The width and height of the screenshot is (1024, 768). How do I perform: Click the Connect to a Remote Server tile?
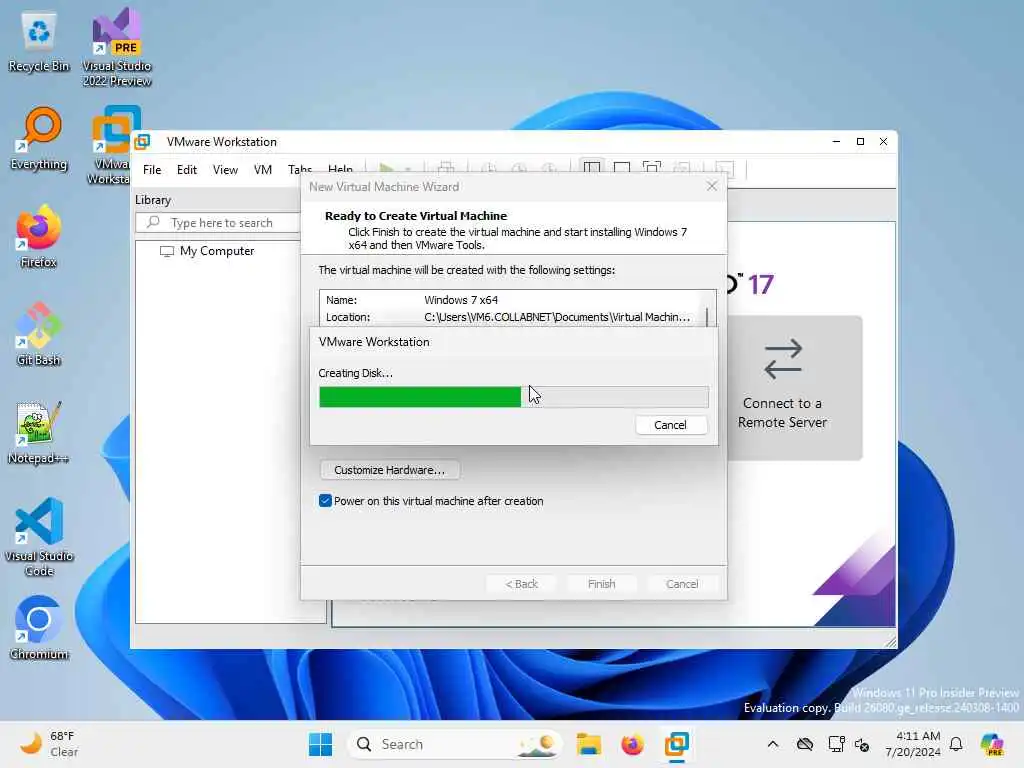[795, 388]
